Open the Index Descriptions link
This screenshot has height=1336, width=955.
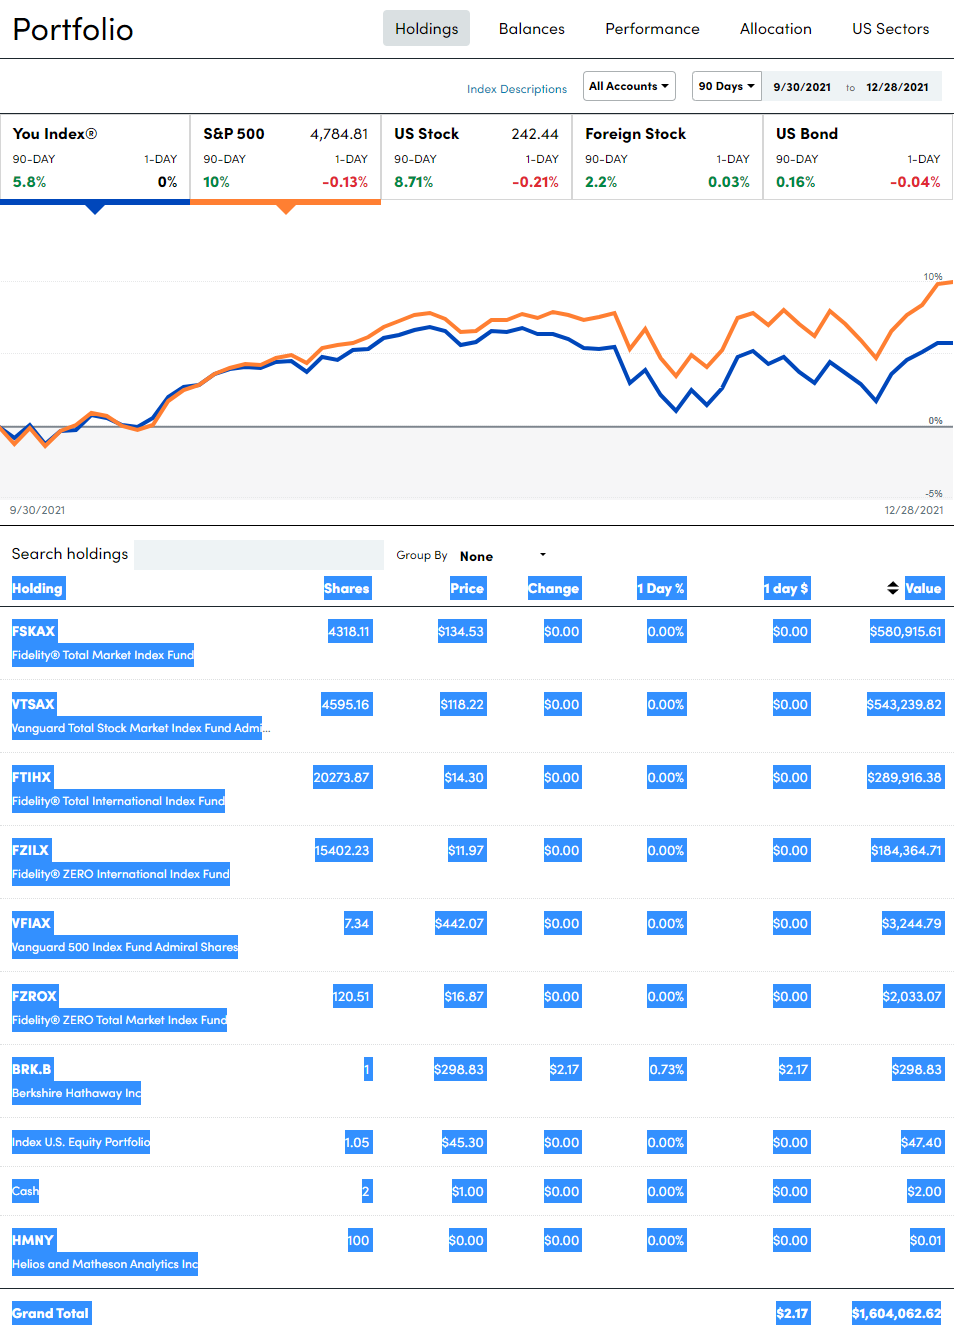tap(517, 89)
